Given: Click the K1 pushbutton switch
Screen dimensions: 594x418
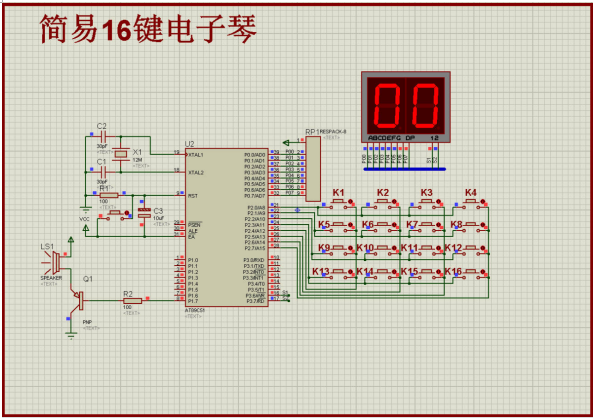Looking at the screenshot, I should click(x=338, y=204).
